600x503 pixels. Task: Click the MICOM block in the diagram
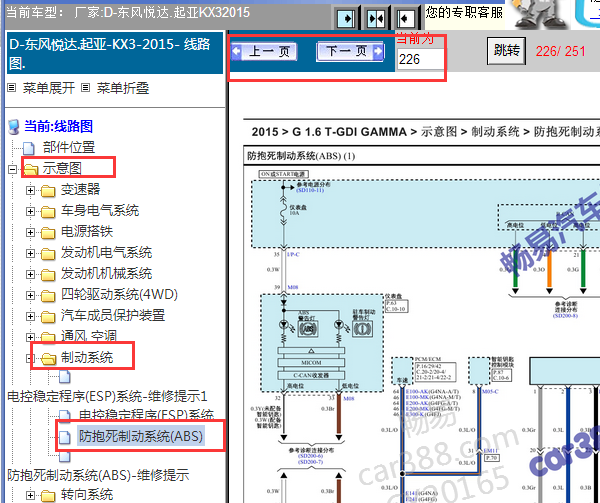311,362
